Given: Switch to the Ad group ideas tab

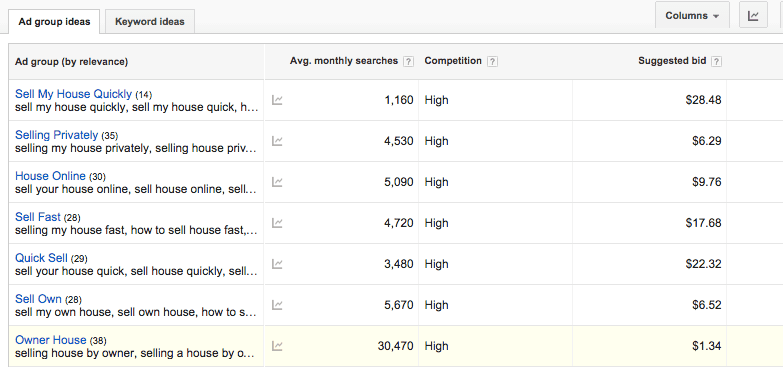Looking at the screenshot, I should click(54, 22).
